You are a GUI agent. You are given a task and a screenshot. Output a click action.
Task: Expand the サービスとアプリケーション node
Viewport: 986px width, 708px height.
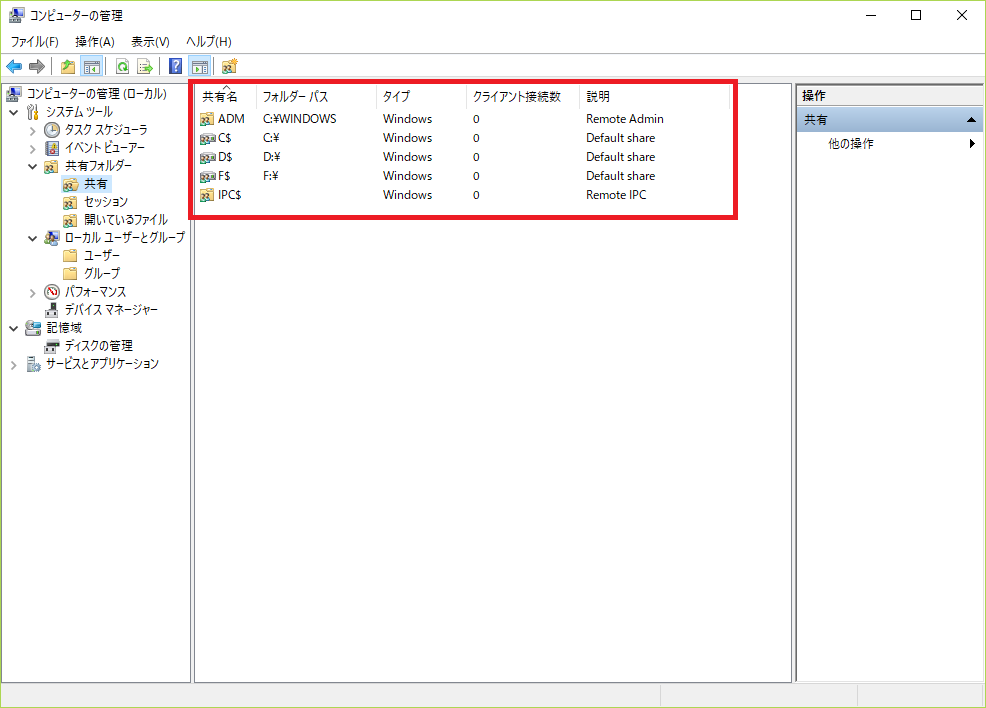(14, 365)
